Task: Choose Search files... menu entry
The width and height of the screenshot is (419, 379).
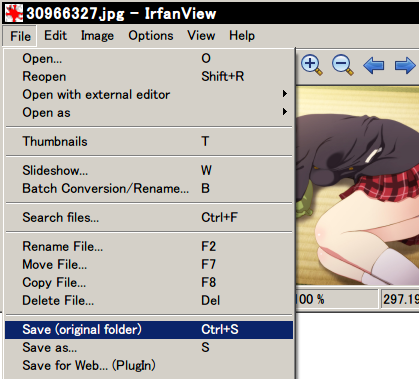Action: click(149, 217)
